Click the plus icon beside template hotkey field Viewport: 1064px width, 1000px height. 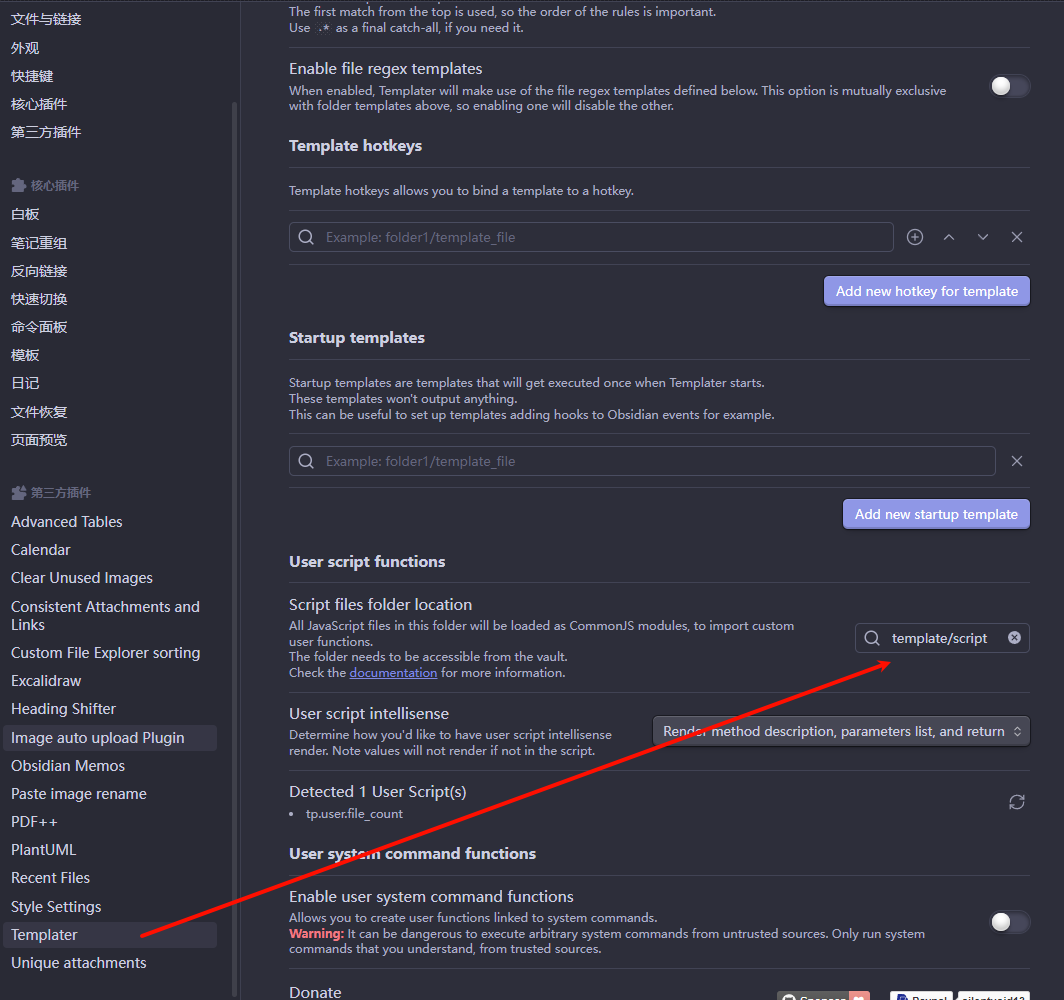[915, 237]
